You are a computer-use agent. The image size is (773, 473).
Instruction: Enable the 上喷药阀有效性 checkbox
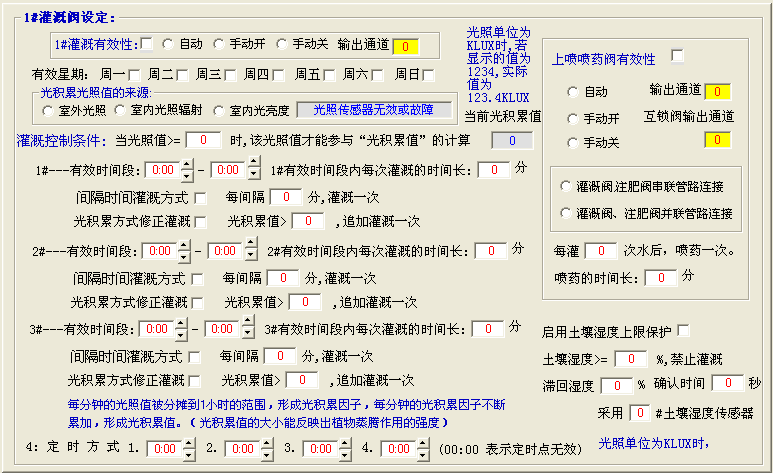677,55
